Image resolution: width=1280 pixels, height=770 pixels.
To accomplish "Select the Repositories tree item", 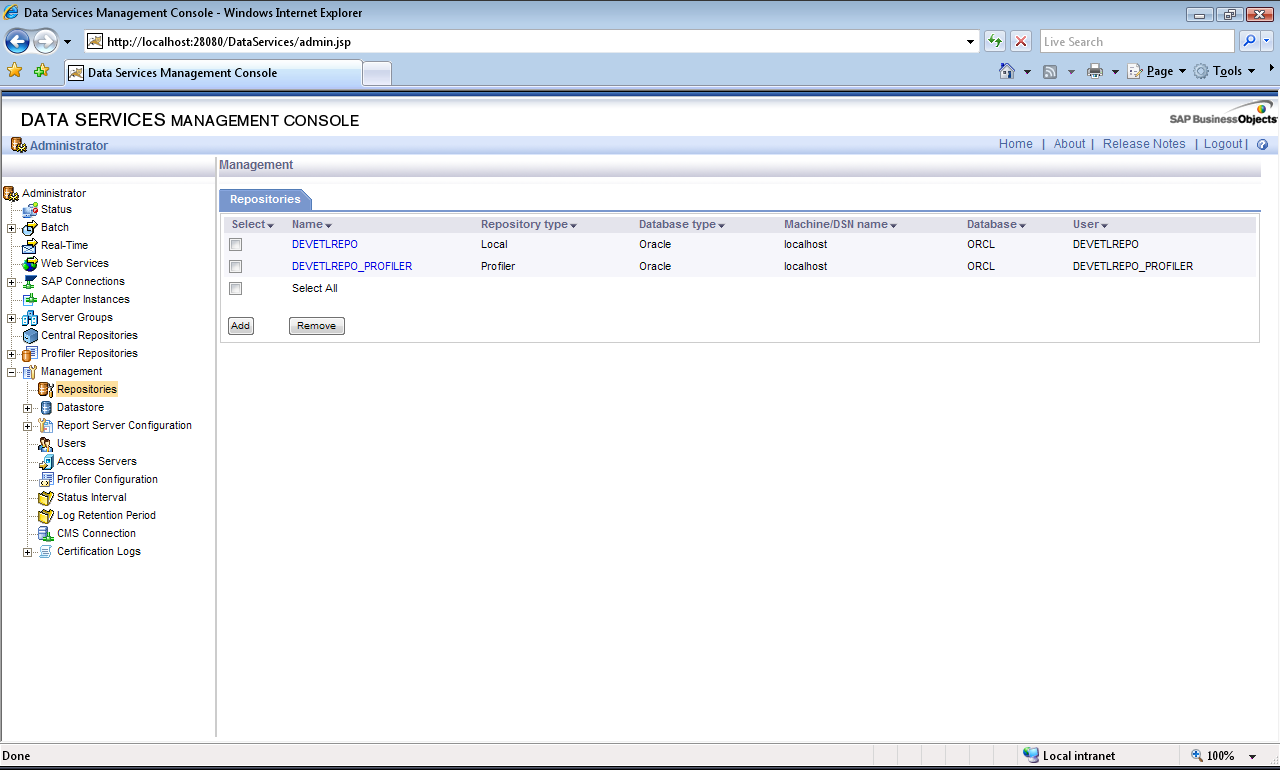I will [87, 390].
